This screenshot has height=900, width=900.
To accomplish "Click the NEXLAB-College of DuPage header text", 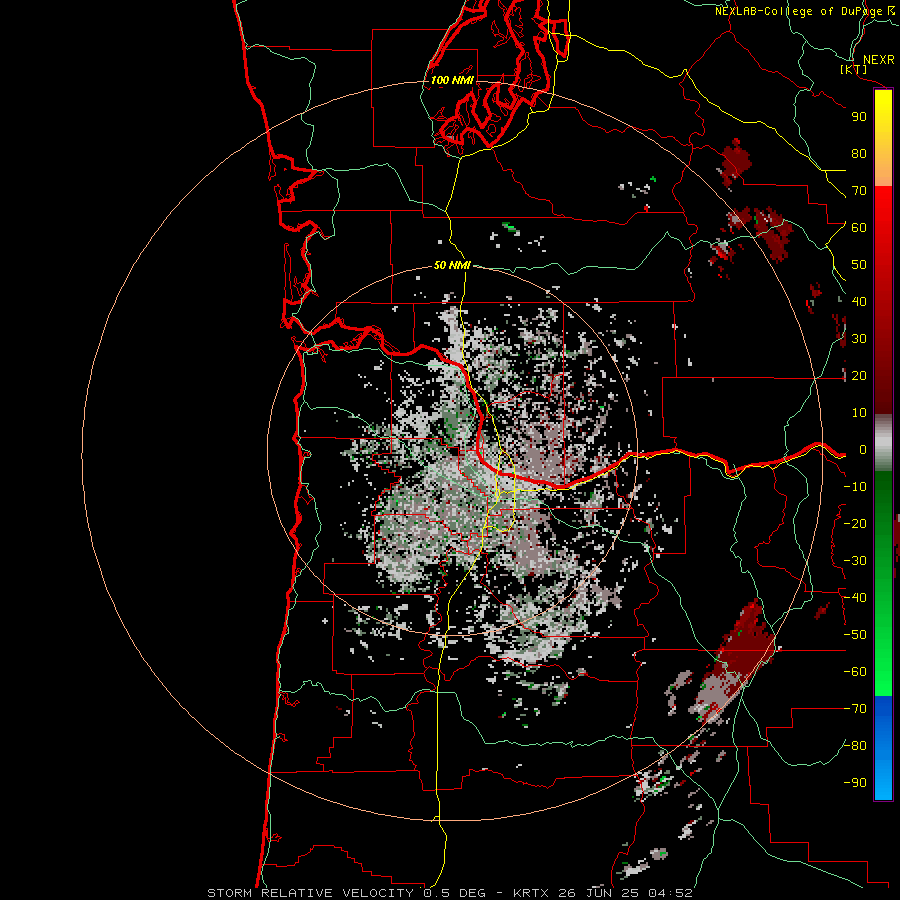I will (804, 11).
